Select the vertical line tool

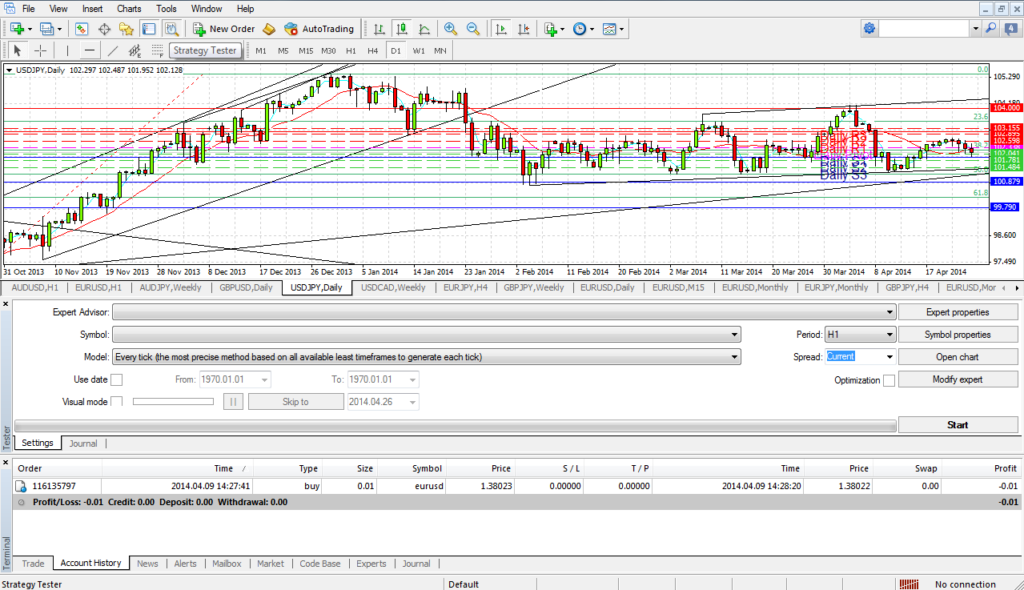click(67, 50)
